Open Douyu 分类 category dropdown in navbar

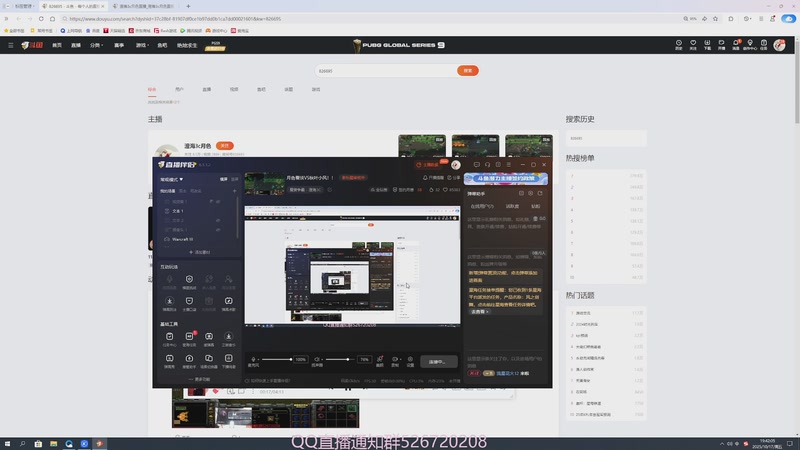click(96, 45)
